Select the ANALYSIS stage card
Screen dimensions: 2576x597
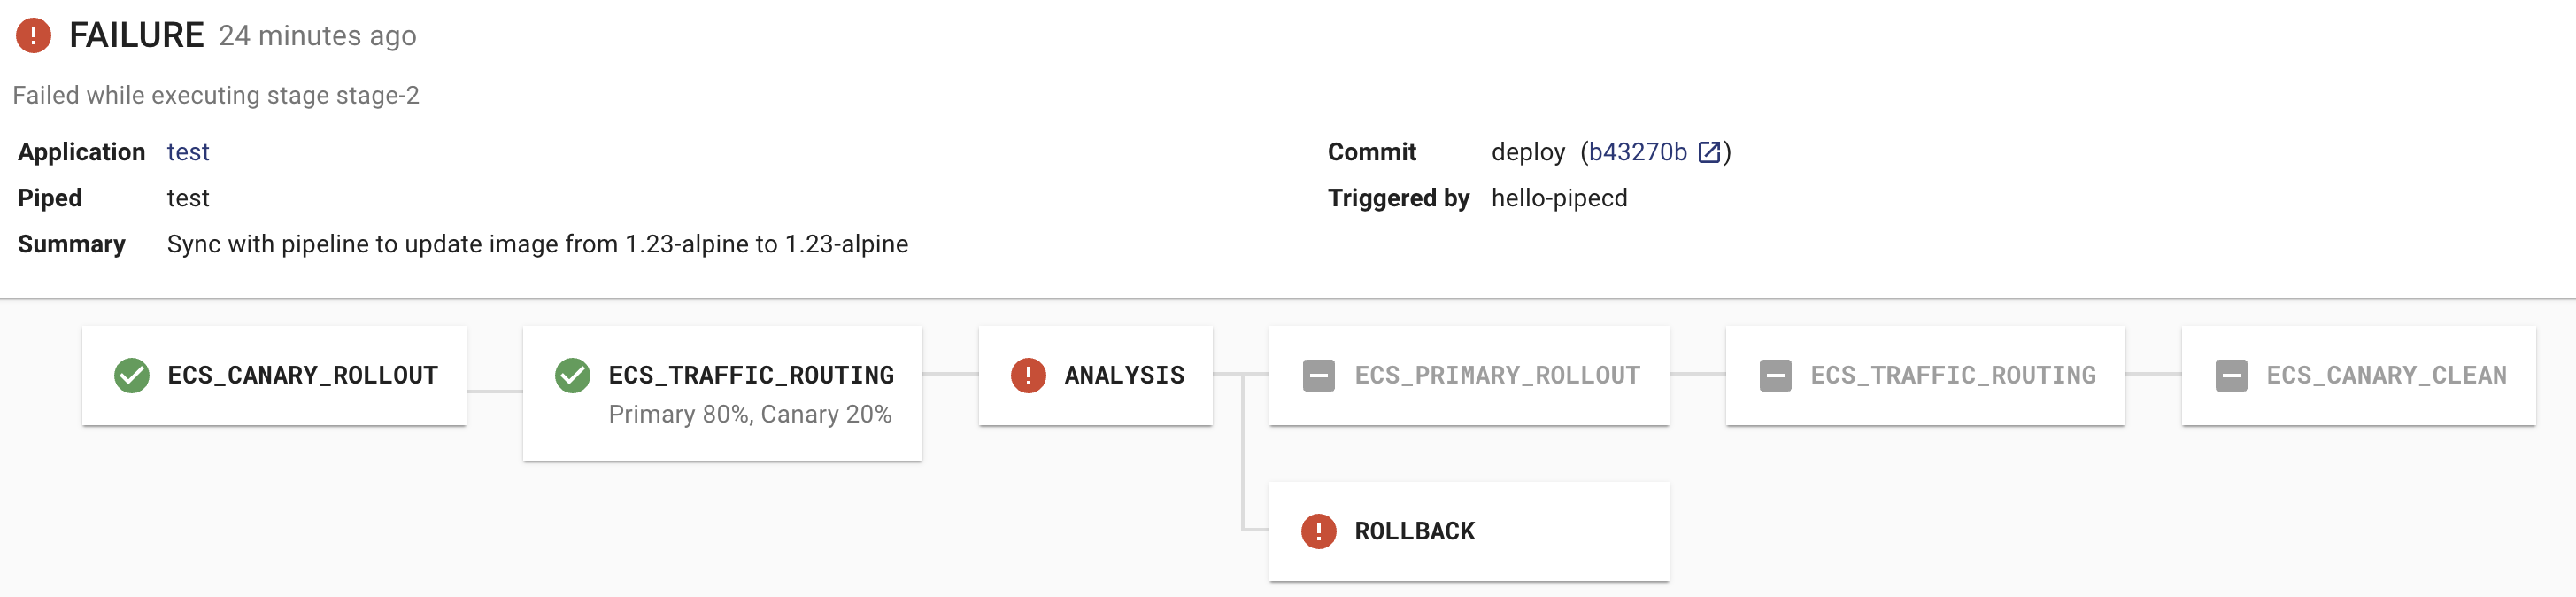click(x=1096, y=375)
